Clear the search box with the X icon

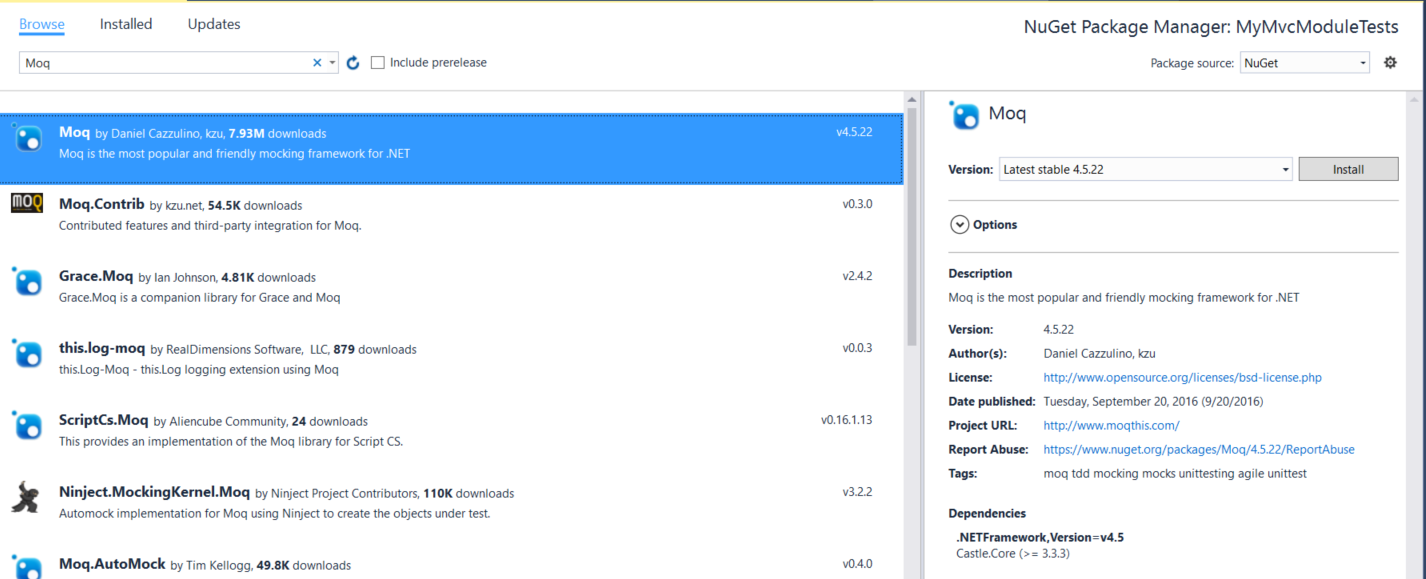pos(317,63)
